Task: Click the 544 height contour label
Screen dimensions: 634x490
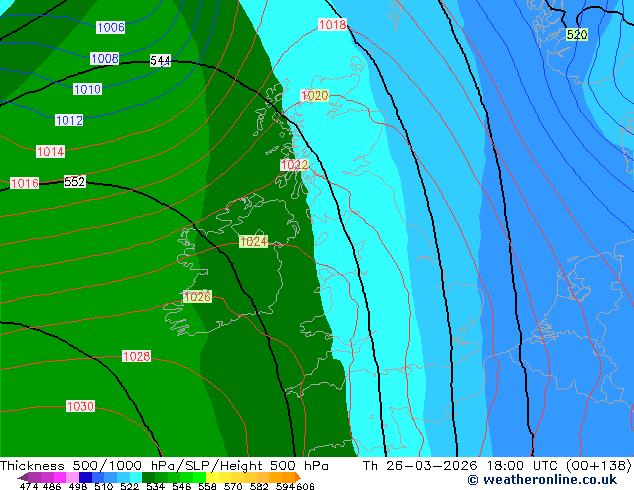Action: pos(160,61)
